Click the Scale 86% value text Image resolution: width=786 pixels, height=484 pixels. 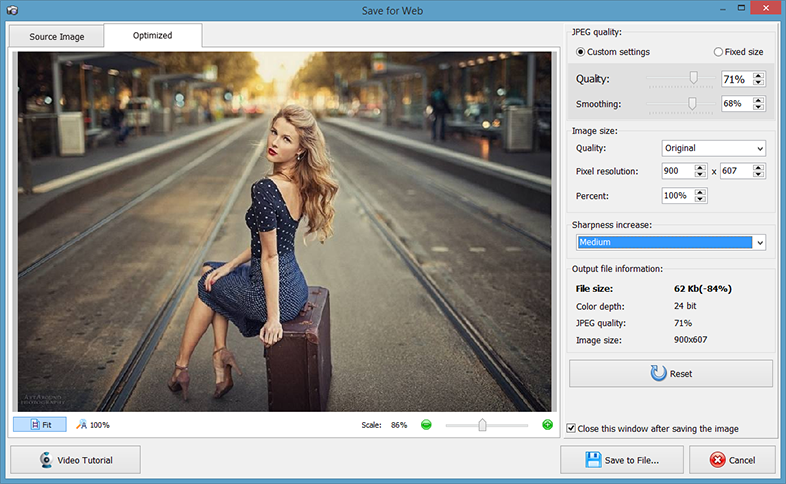coord(399,425)
